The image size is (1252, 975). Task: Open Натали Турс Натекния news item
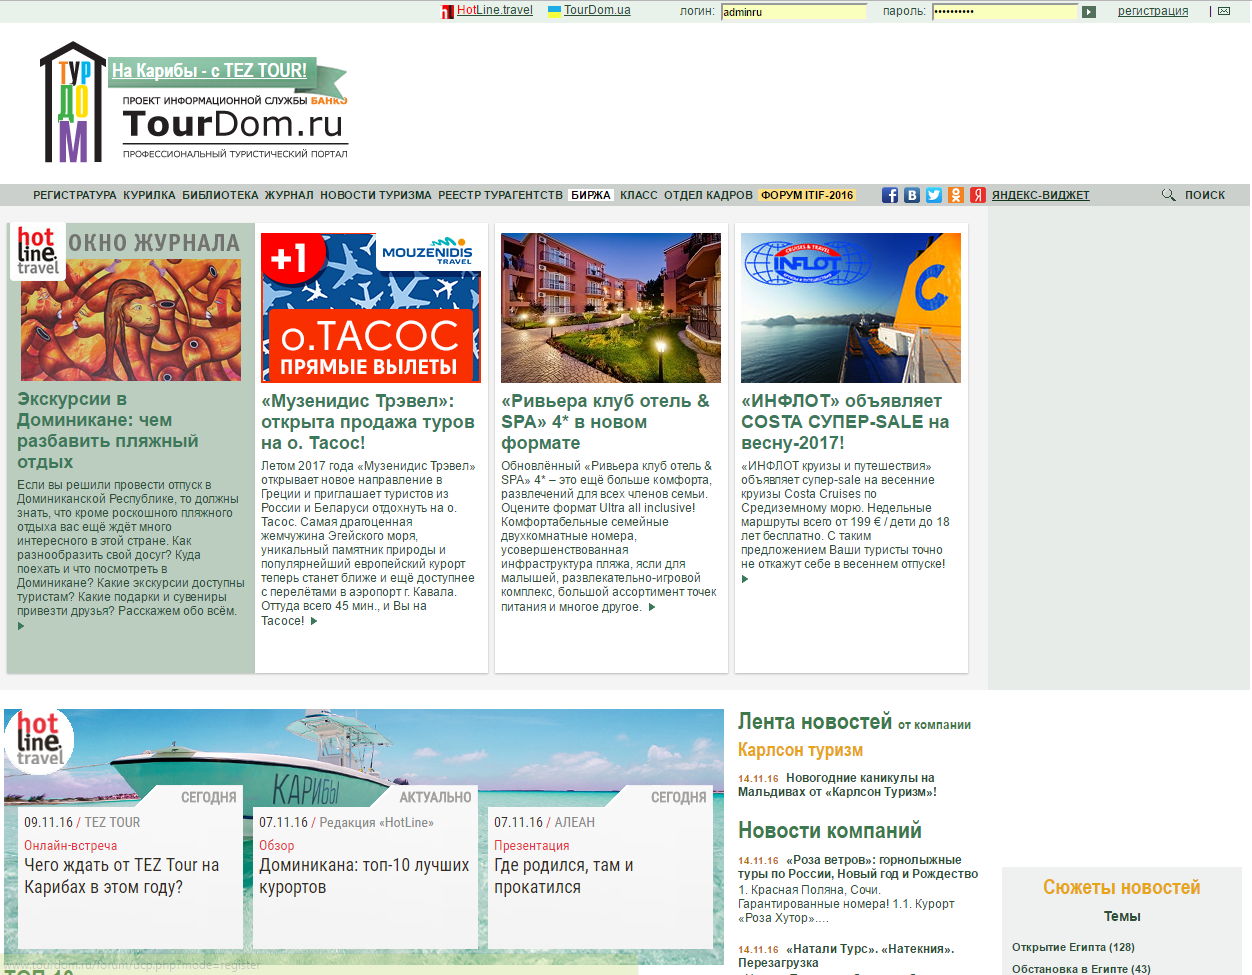coord(846,956)
